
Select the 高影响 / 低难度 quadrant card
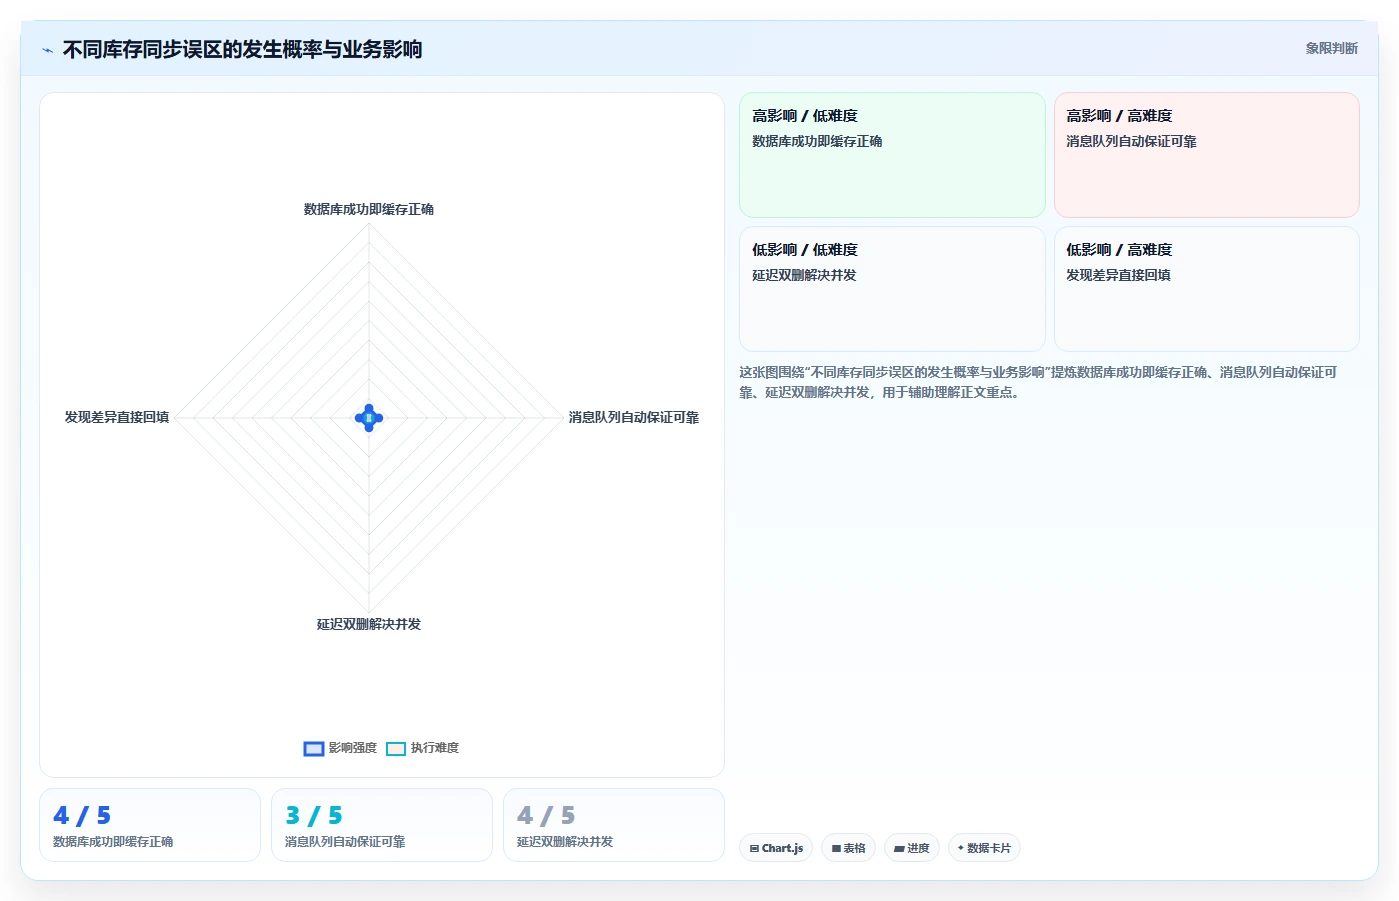(x=892, y=155)
